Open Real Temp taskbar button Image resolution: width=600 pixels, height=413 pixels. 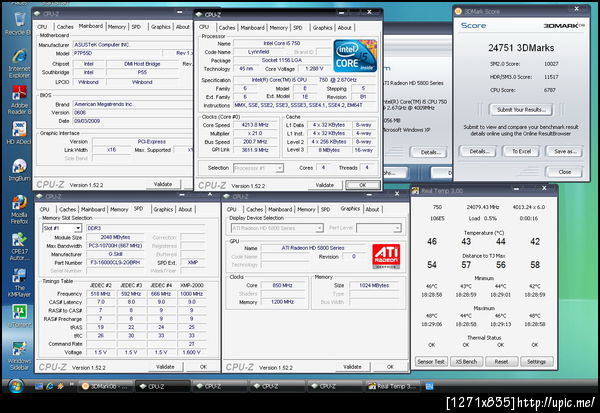click(x=393, y=387)
